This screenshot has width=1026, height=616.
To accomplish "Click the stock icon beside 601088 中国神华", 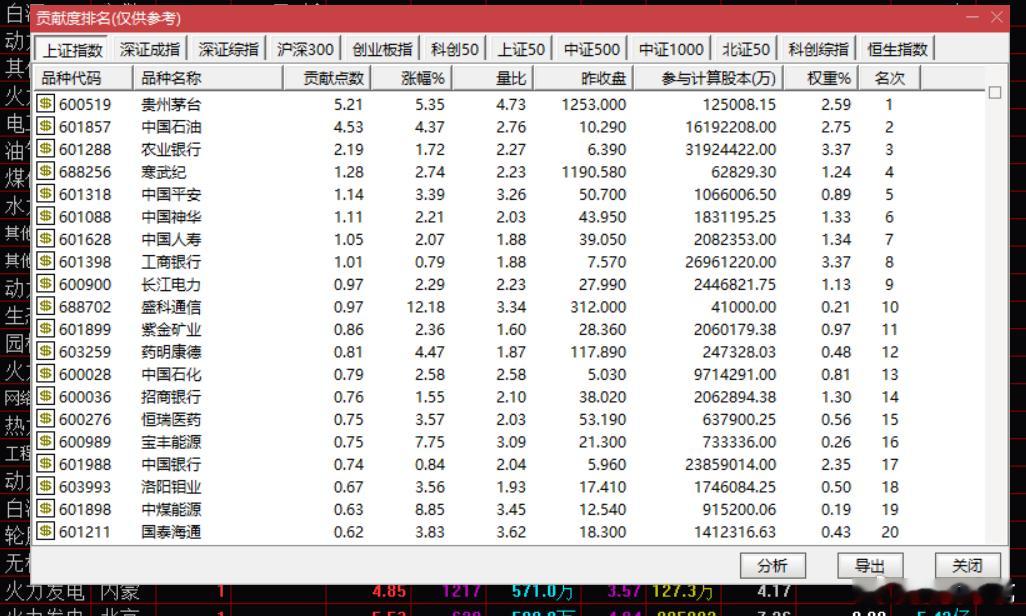I will pos(45,216).
